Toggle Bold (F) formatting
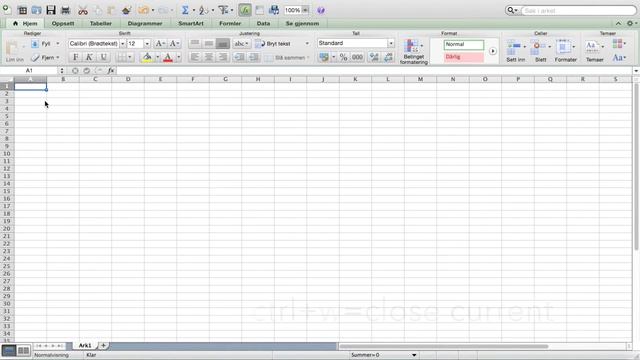 click(x=76, y=57)
